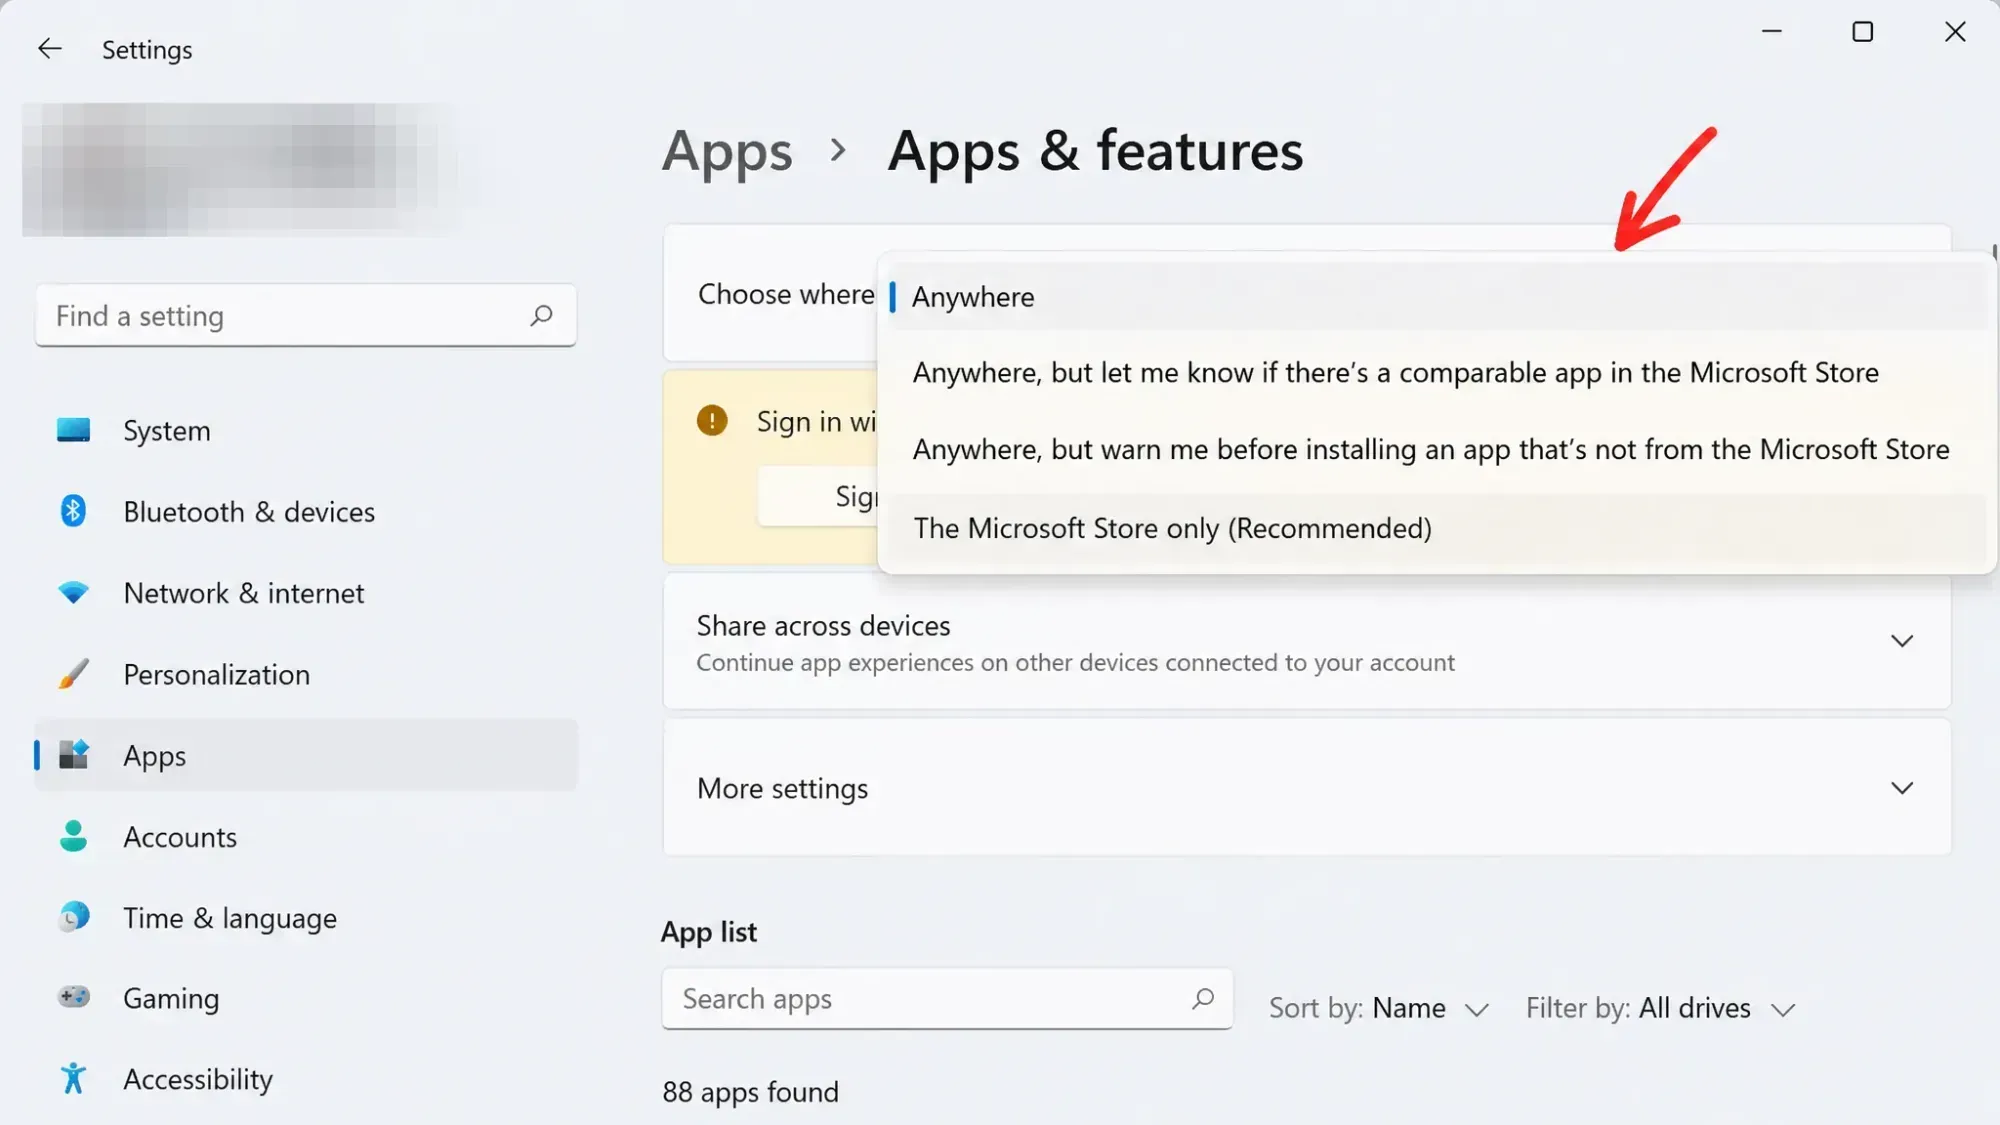Click the 88 apps found text
Image resolution: width=2000 pixels, height=1125 pixels.
point(750,1092)
